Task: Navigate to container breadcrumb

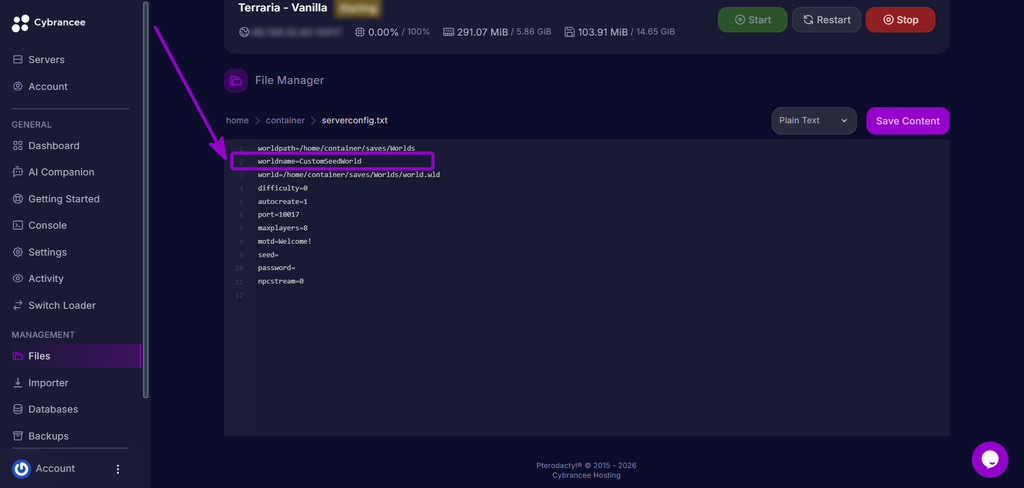Action: click(x=285, y=121)
